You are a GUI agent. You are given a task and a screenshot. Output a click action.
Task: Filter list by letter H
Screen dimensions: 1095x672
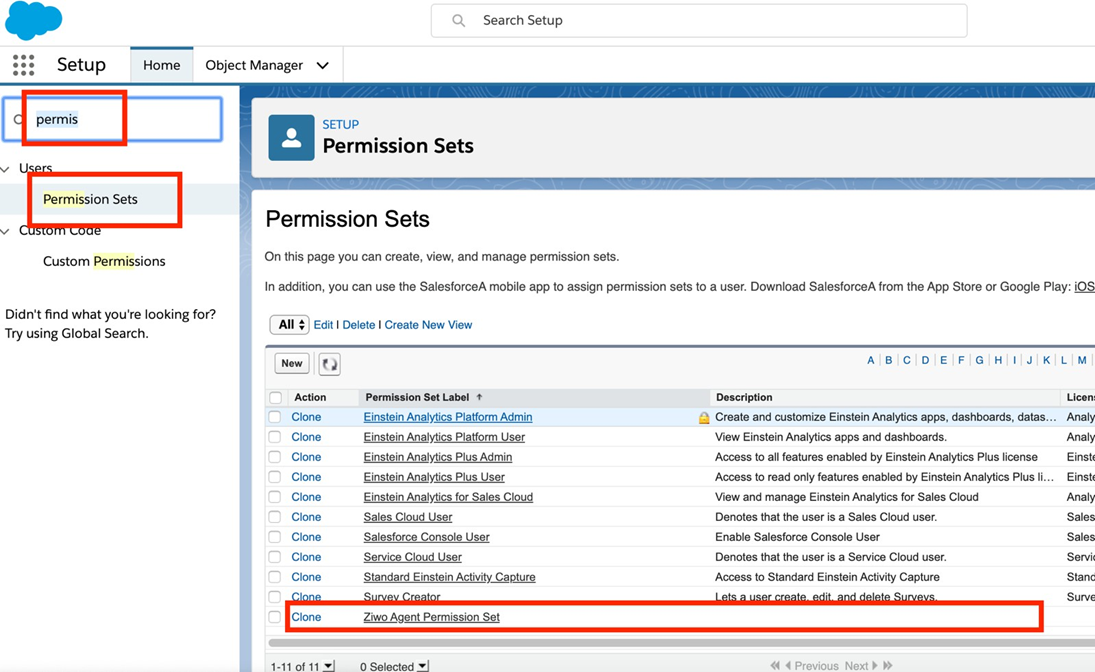pos(998,360)
